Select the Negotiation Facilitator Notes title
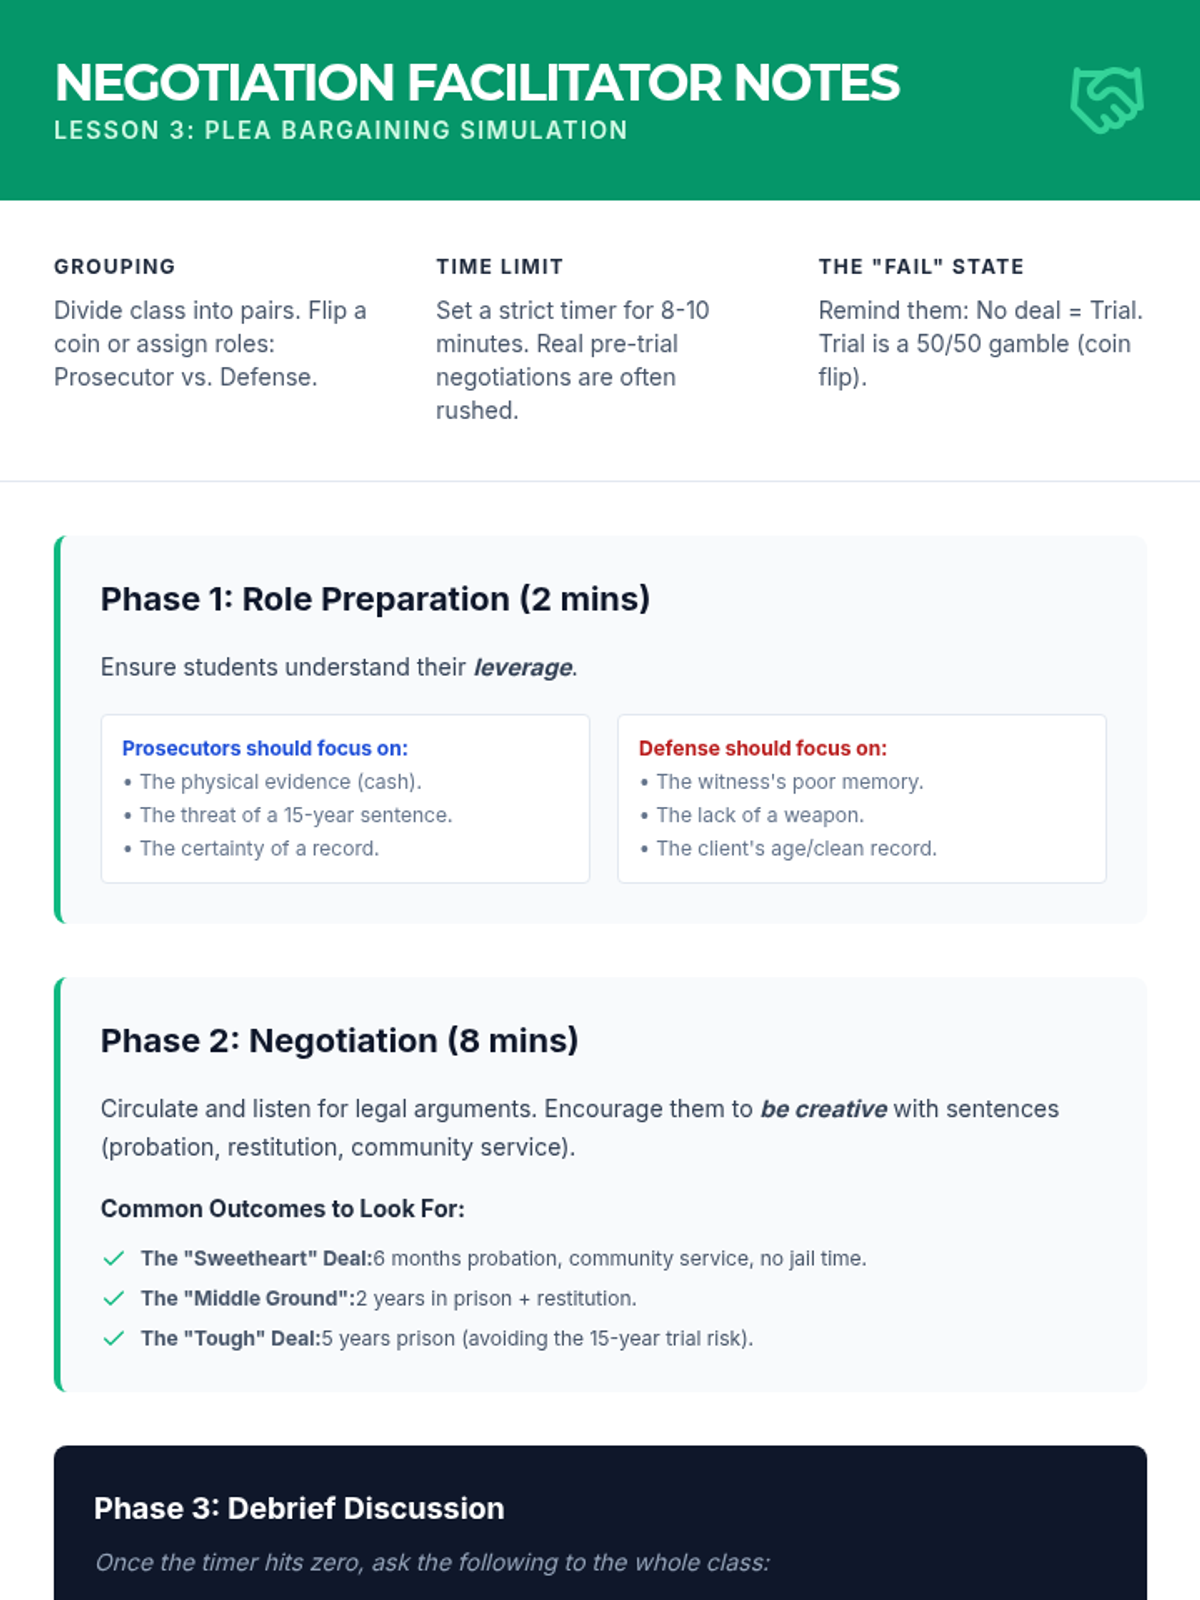 point(477,82)
